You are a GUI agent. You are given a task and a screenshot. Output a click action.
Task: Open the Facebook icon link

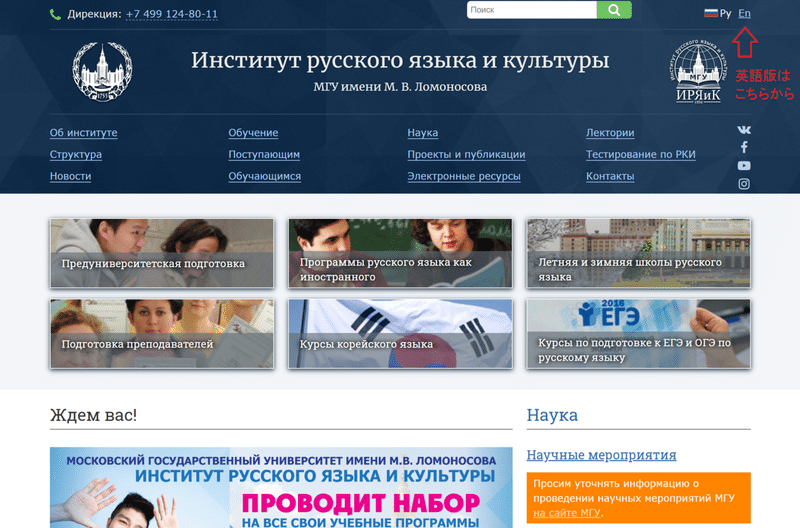point(744,147)
